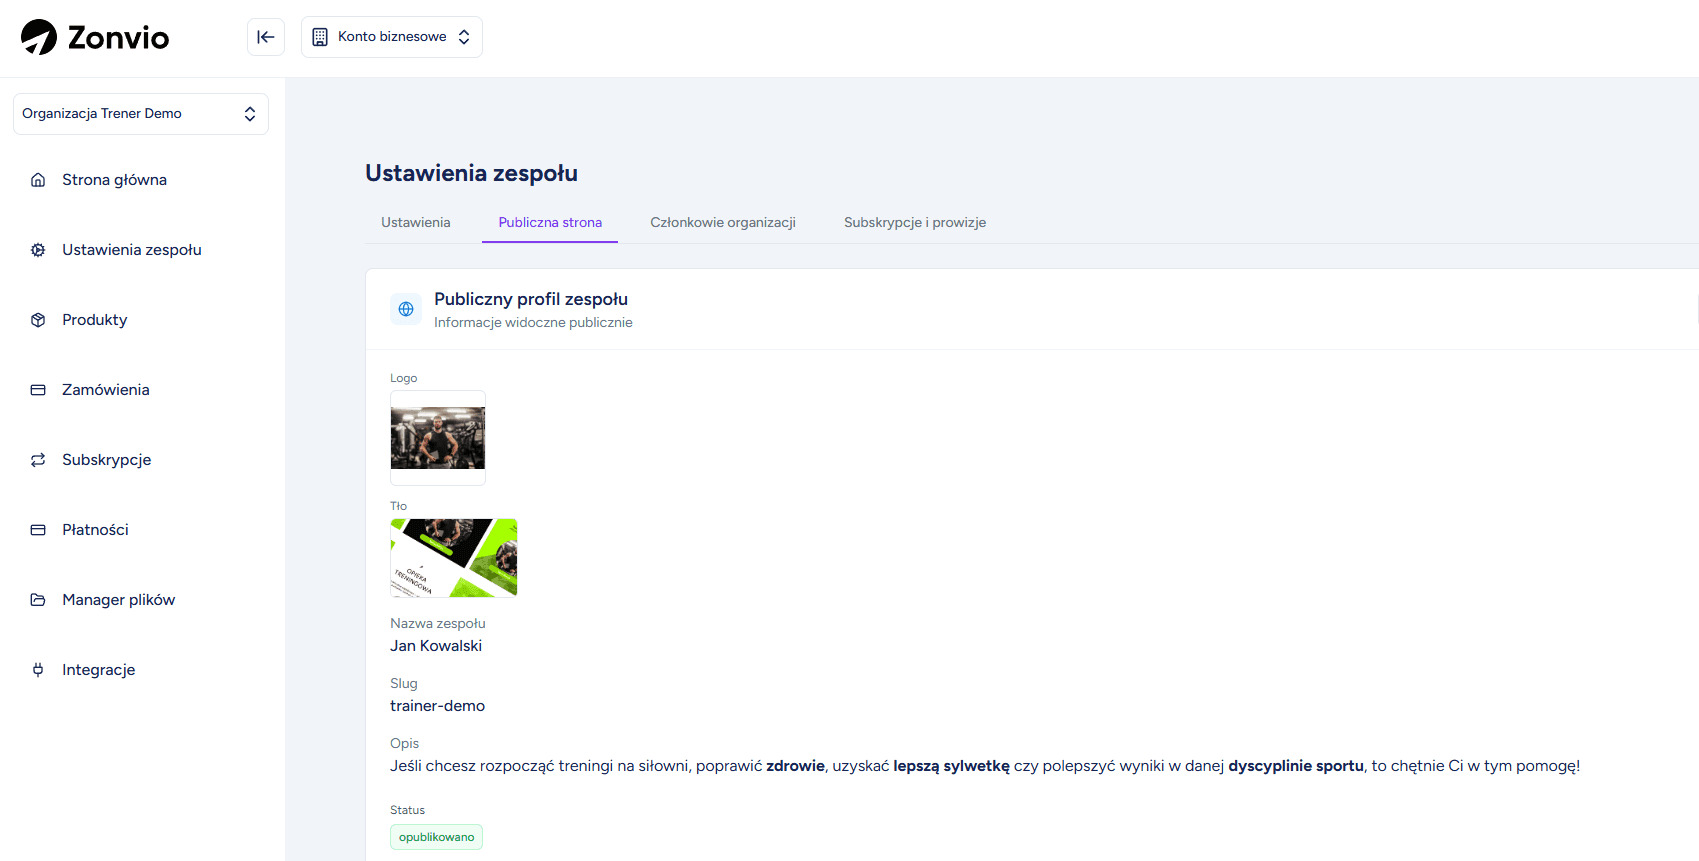Click the box icon next to Produkty
The height and width of the screenshot is (861, 1699).
coord(38,320)
